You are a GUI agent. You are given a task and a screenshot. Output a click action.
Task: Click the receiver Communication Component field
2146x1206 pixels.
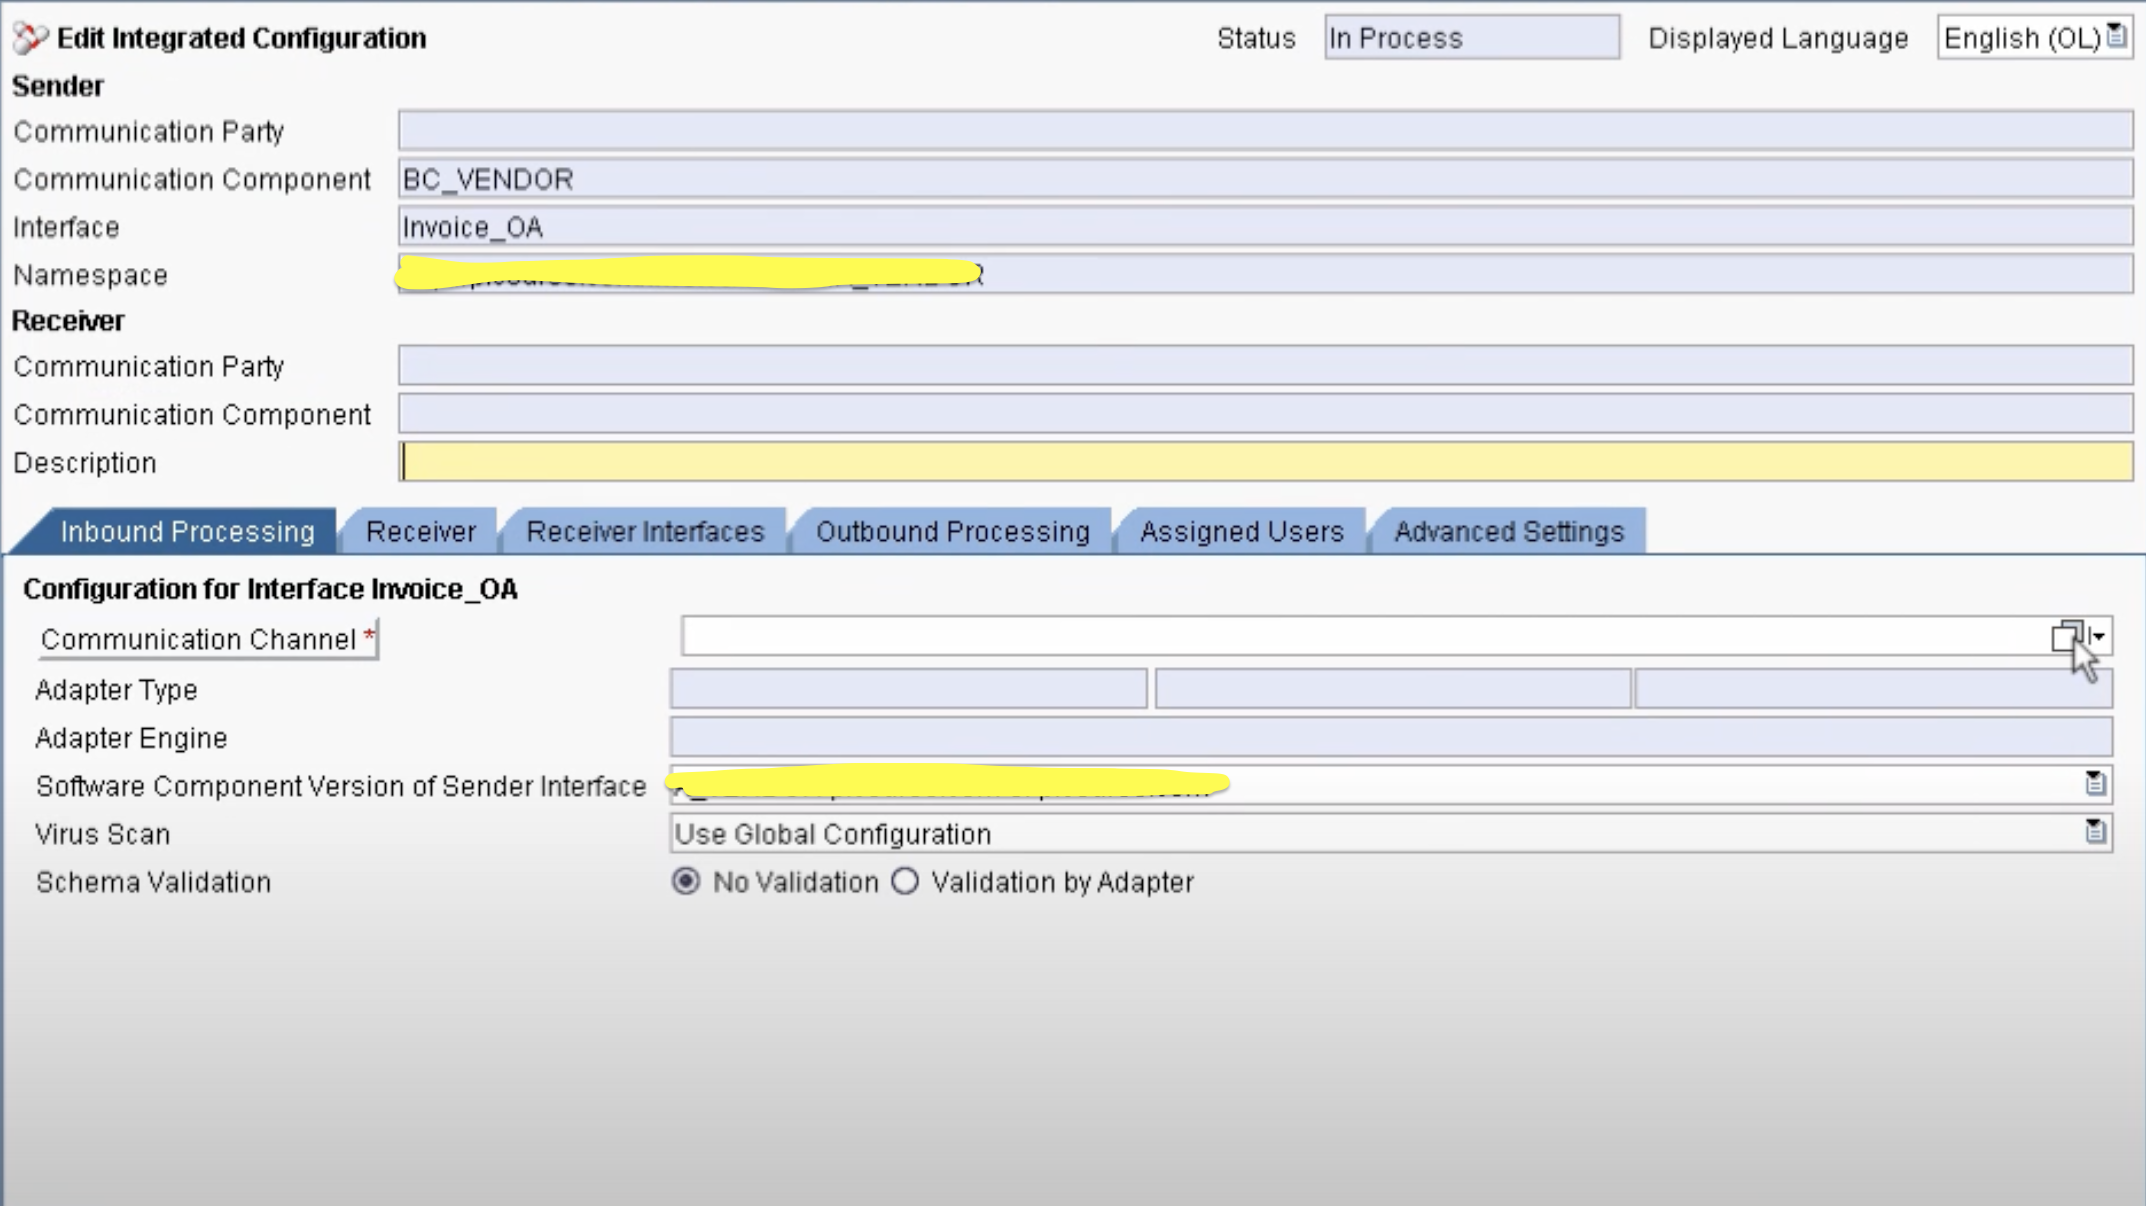point(1264,414)
